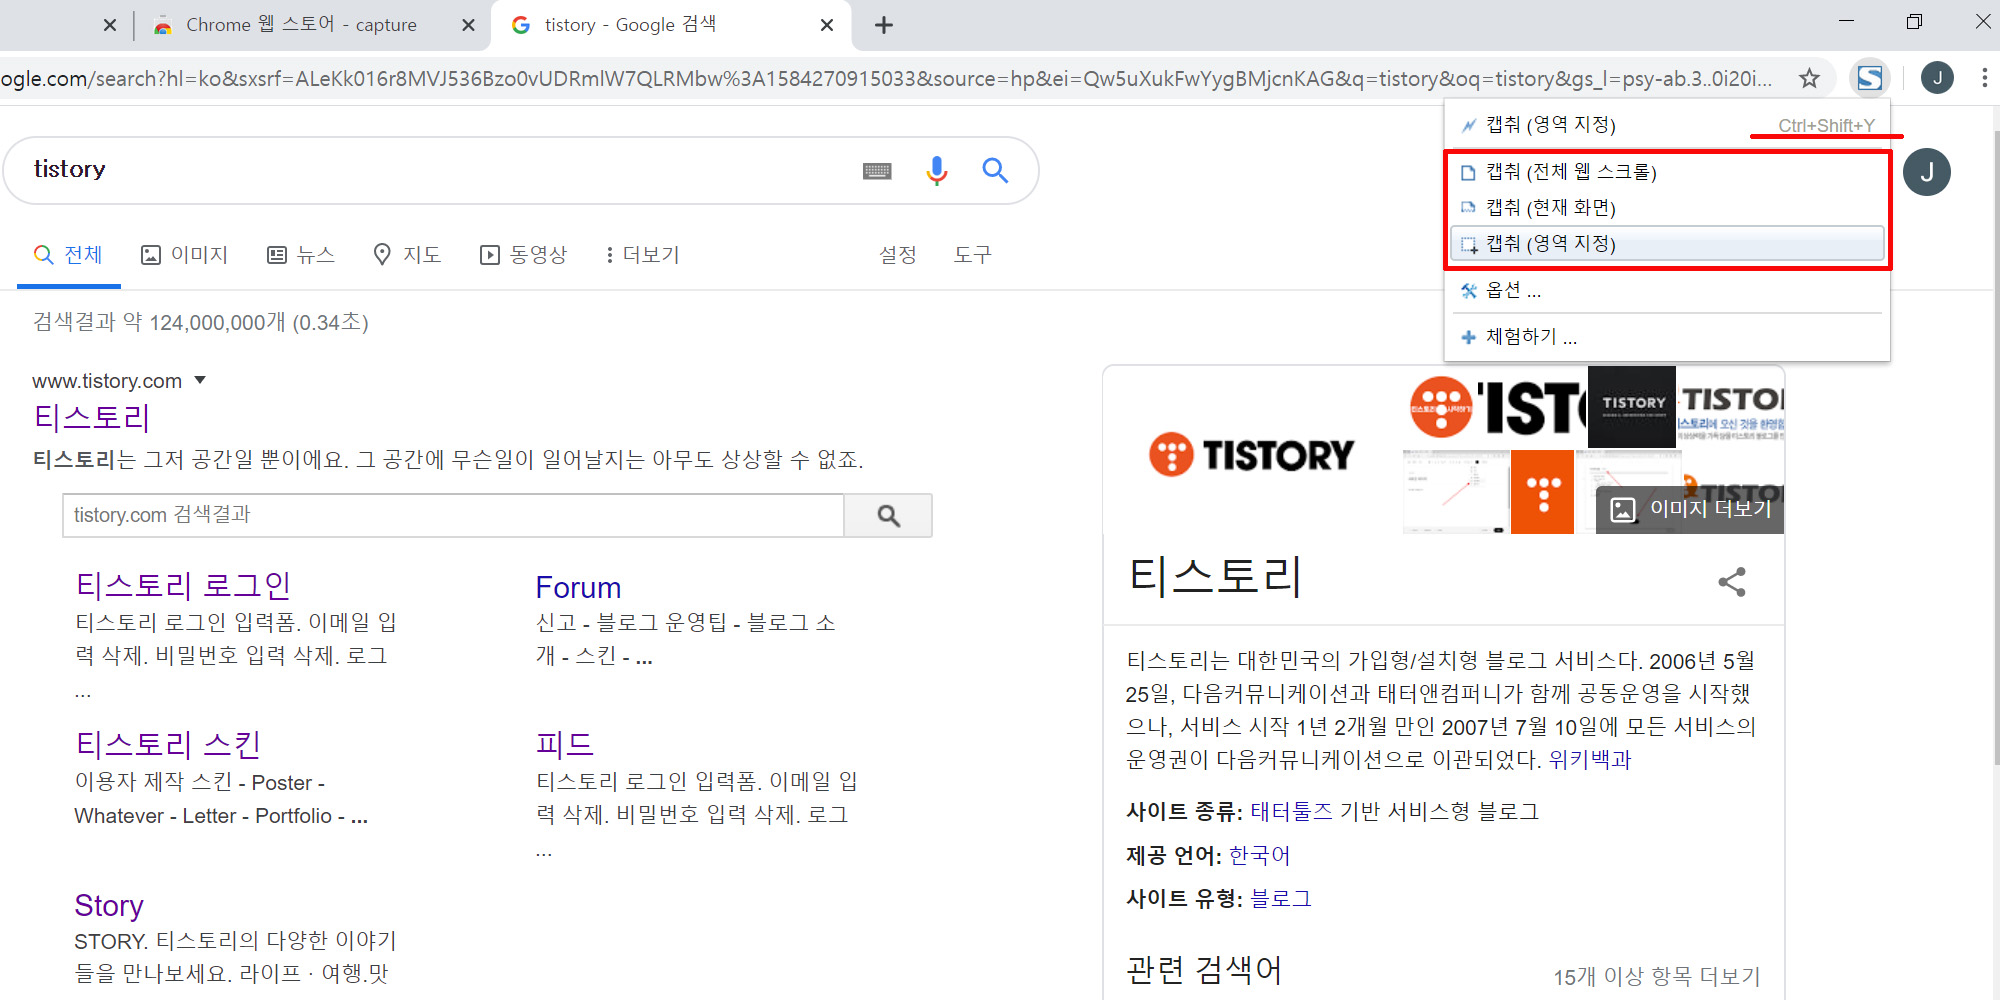Click 이미지 더보기 on the image strip
This screenshot has height=1000, width=2000.
click(x=1690, y=509)
